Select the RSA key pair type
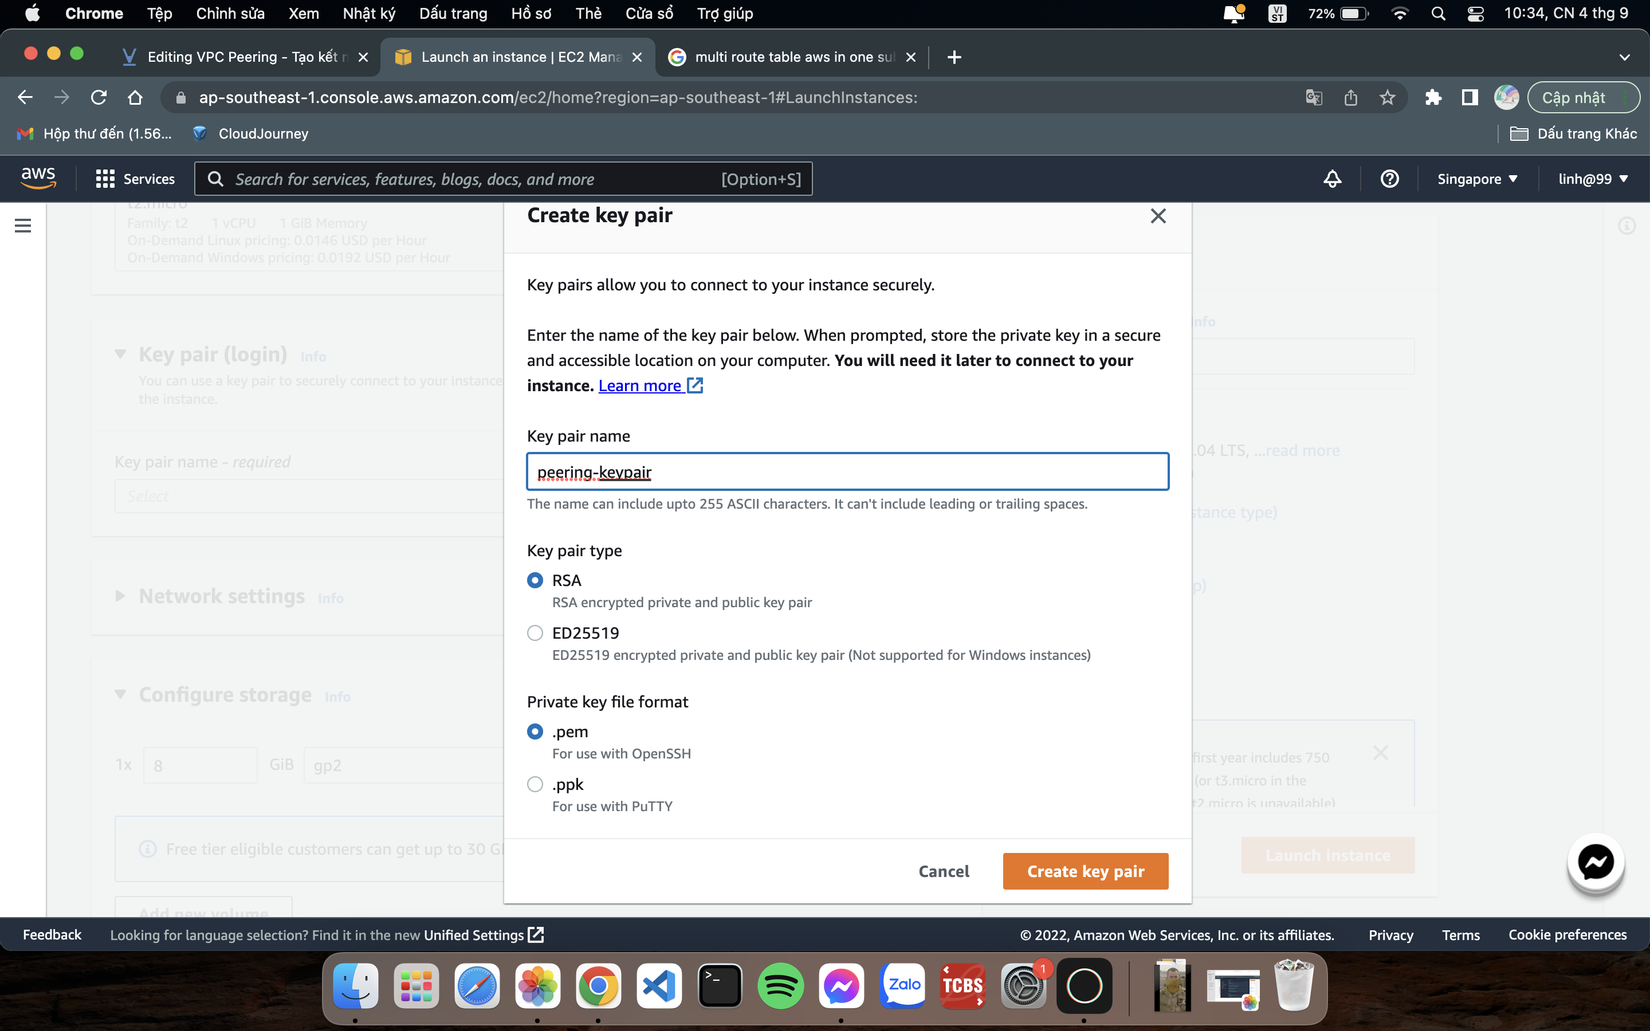Screen dimensions: 1650x1031 535,580
